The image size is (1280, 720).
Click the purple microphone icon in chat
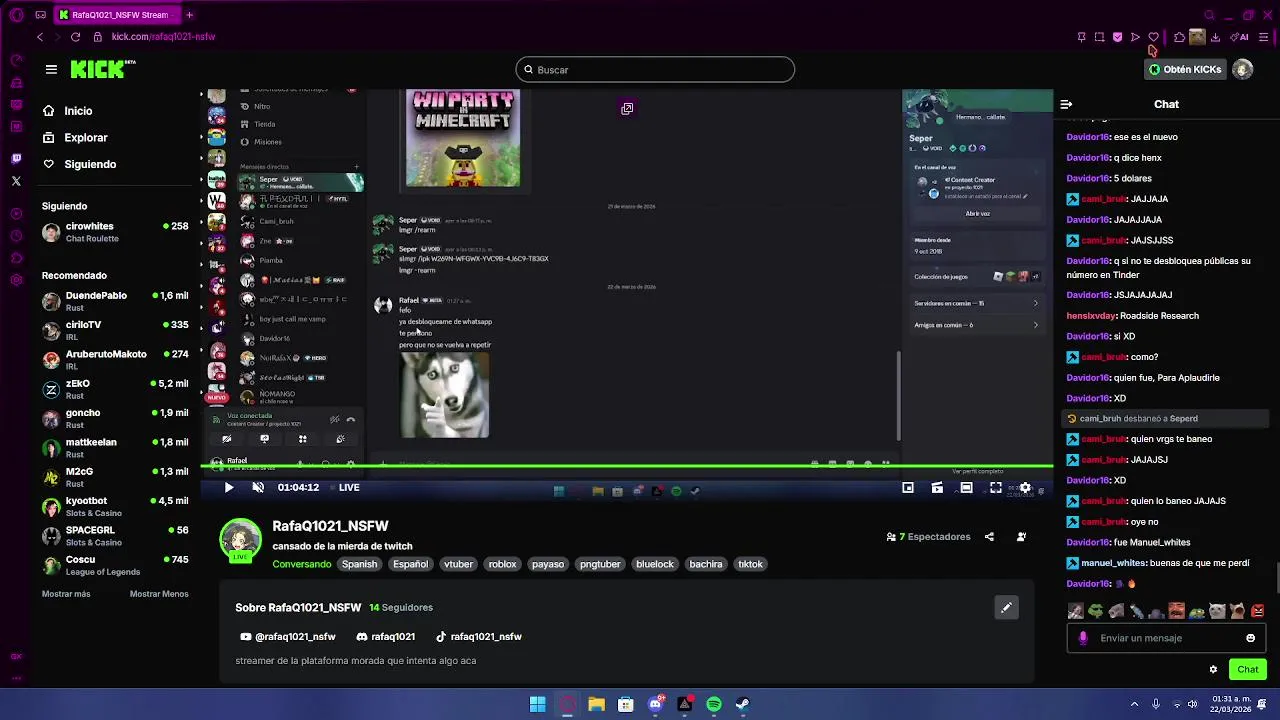pos(1083,638)
